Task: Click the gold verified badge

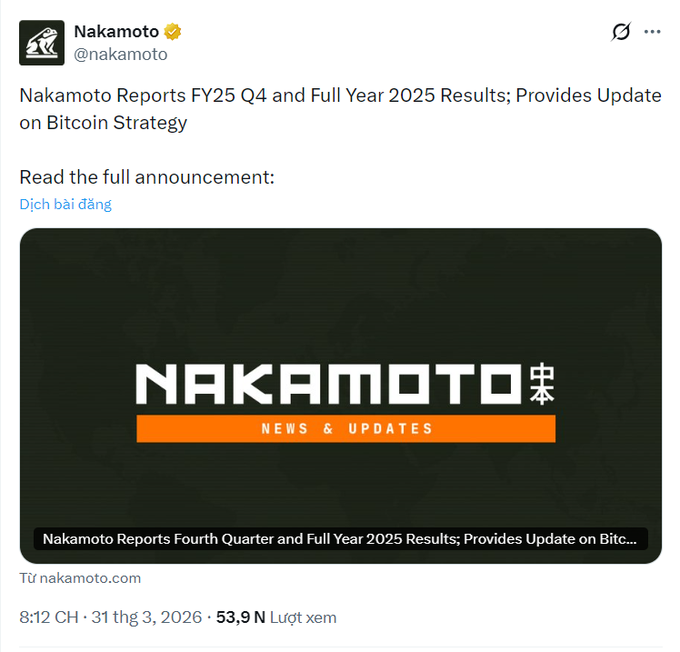Action: pyautogui.click(x=173, y=32)
